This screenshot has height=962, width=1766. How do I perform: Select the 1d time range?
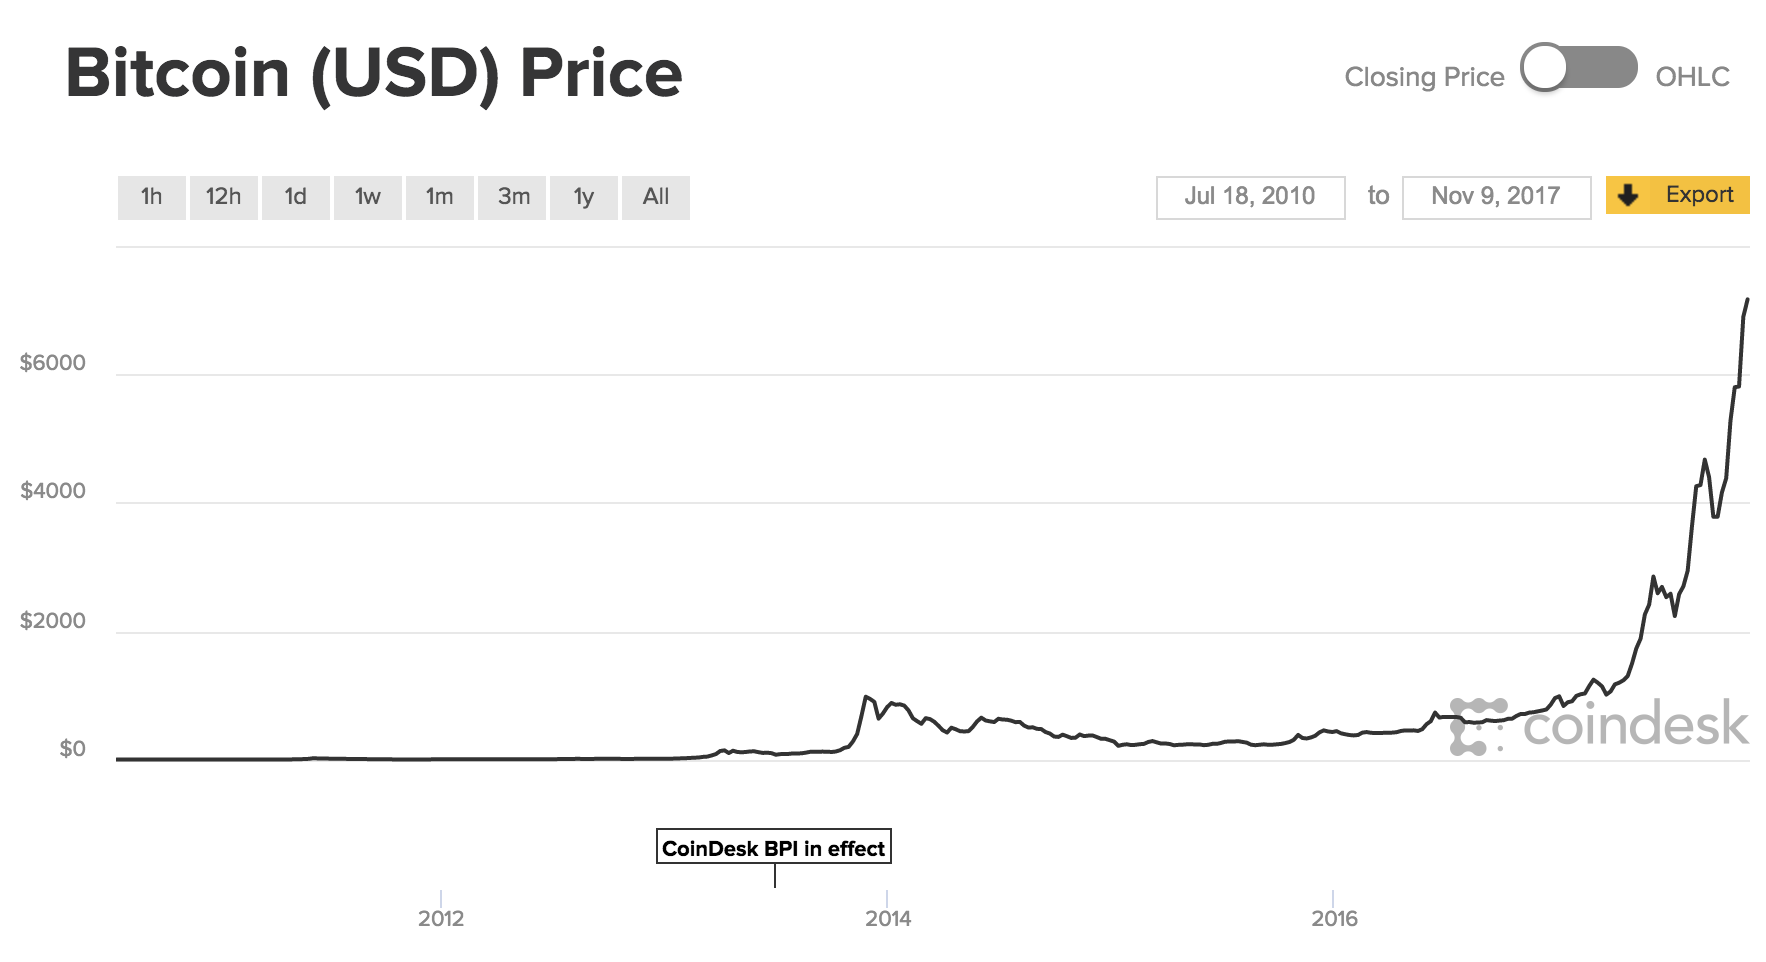pyautogui.click(x=295, y=197)
